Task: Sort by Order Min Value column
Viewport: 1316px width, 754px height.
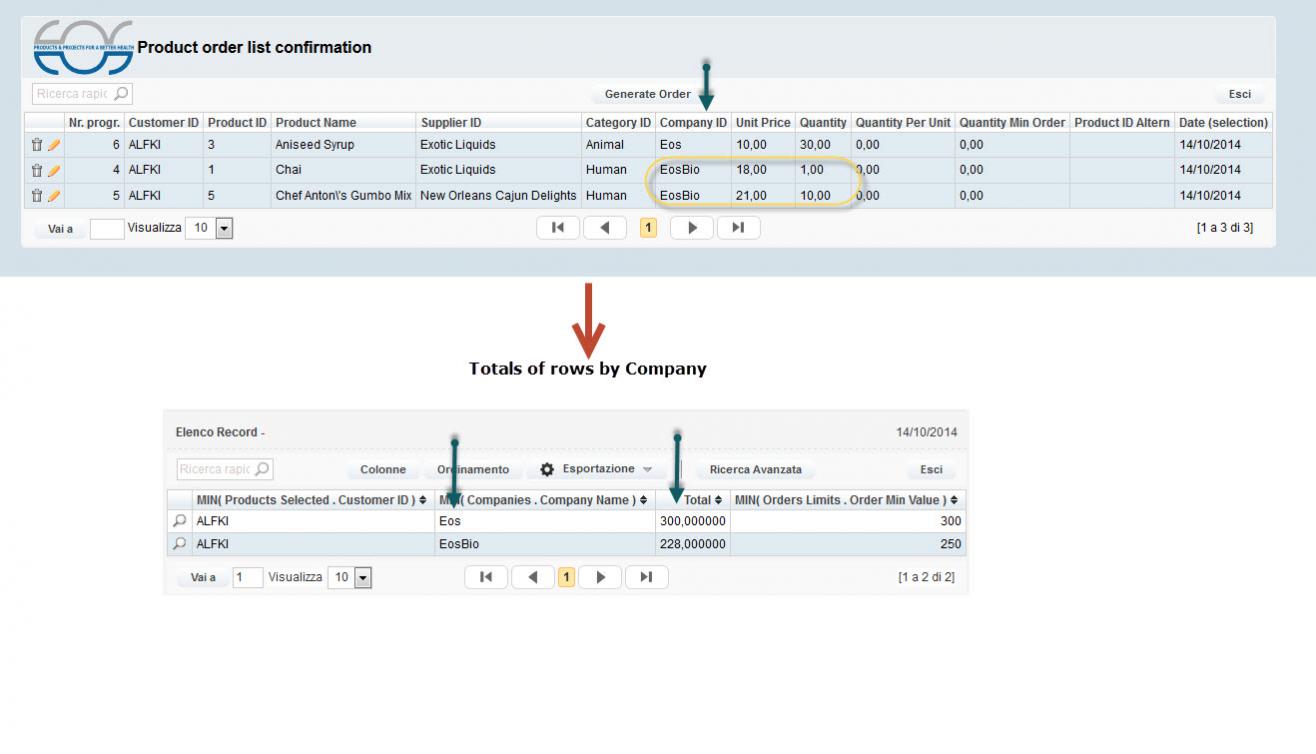Action: click(846, 500)
